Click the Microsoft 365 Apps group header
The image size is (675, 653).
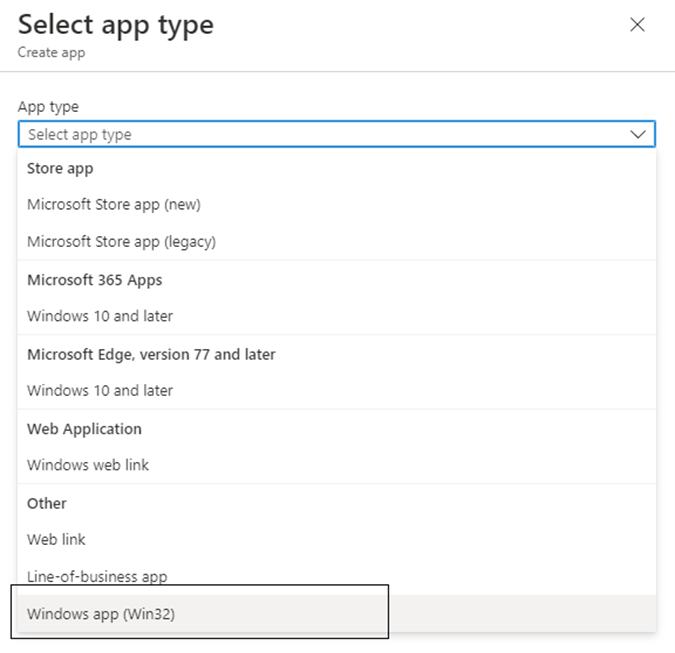[x=95, y=280]
